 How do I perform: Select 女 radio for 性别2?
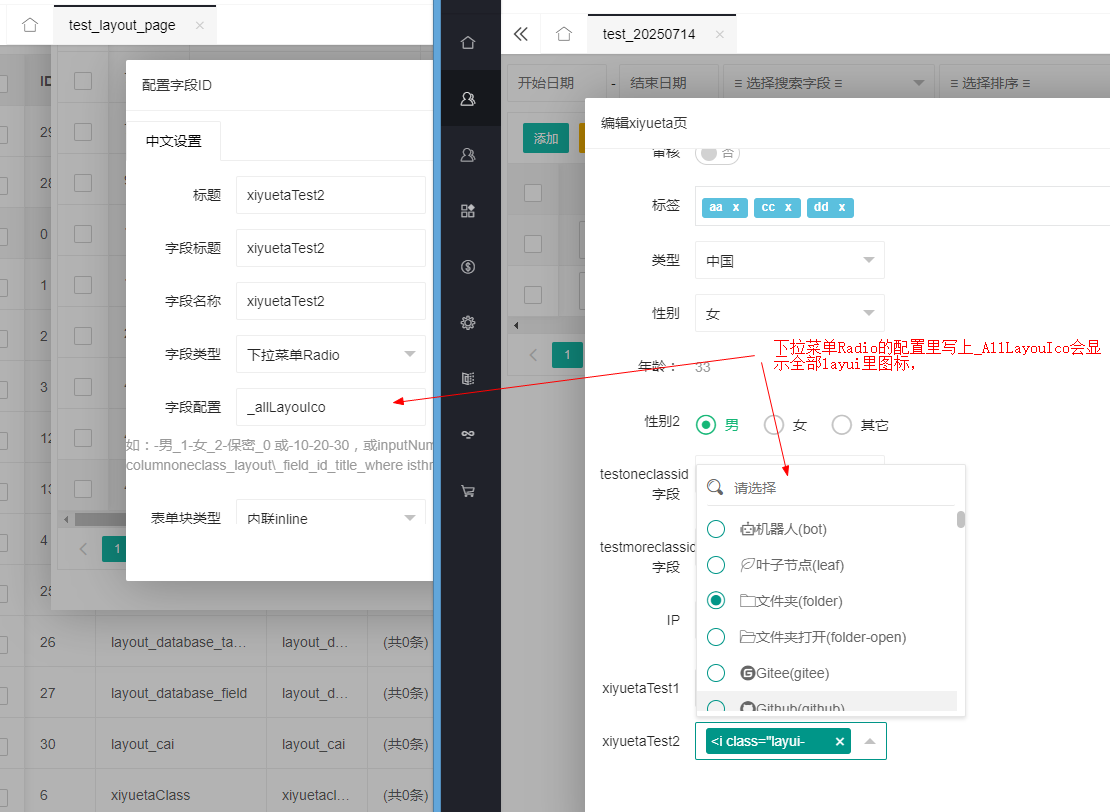point(773,425)
